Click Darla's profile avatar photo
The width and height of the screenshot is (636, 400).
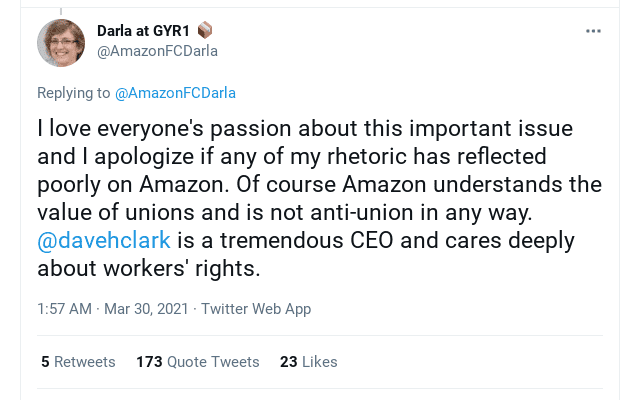[61, 43]
